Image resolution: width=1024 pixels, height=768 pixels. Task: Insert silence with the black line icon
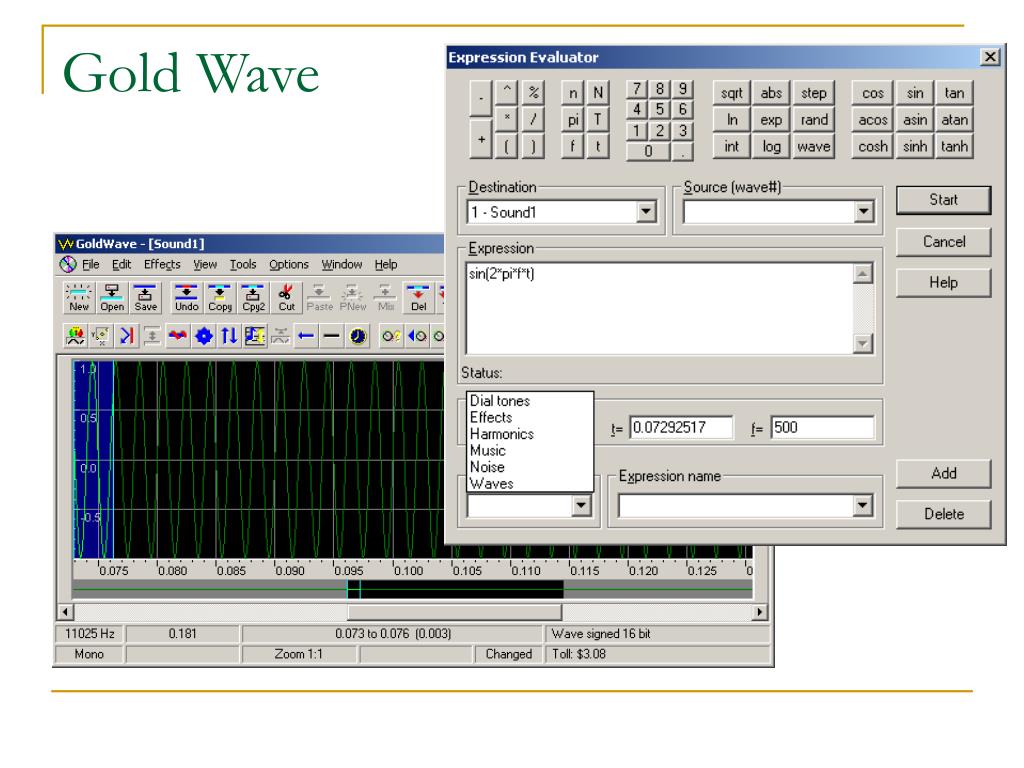tap(332, 336)
